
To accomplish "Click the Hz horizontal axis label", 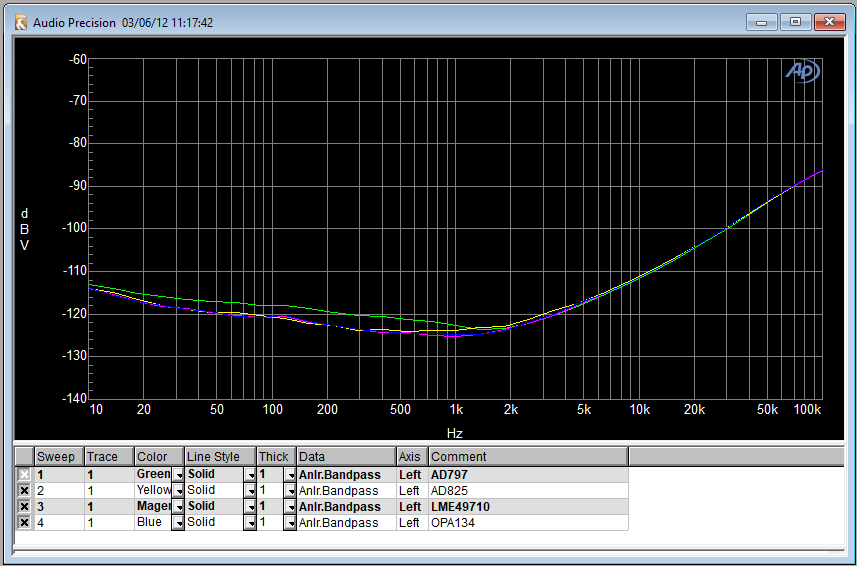I will [455, 433].
